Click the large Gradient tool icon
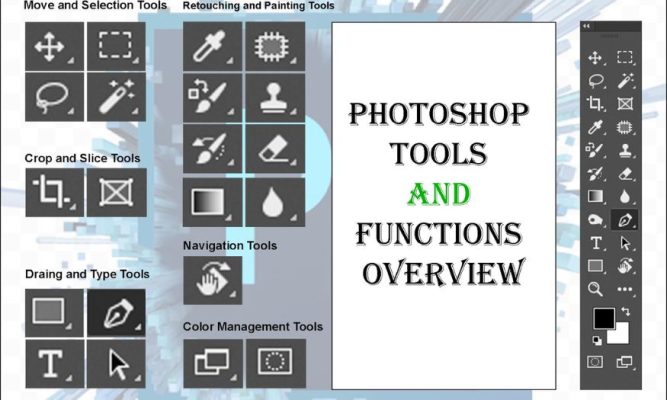Screen dimensions: 667x400 (212, 202)
